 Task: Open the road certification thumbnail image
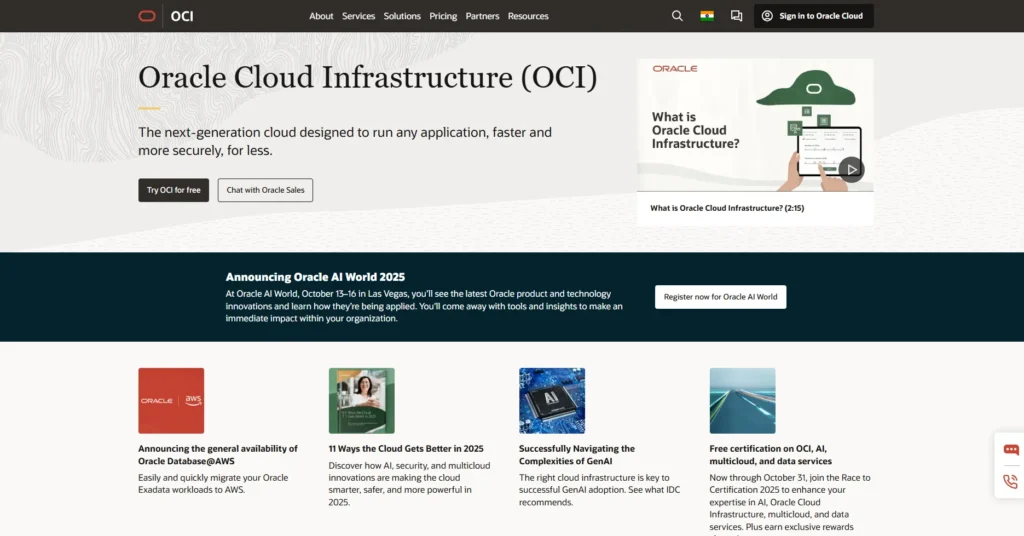[x=743, y=401]
